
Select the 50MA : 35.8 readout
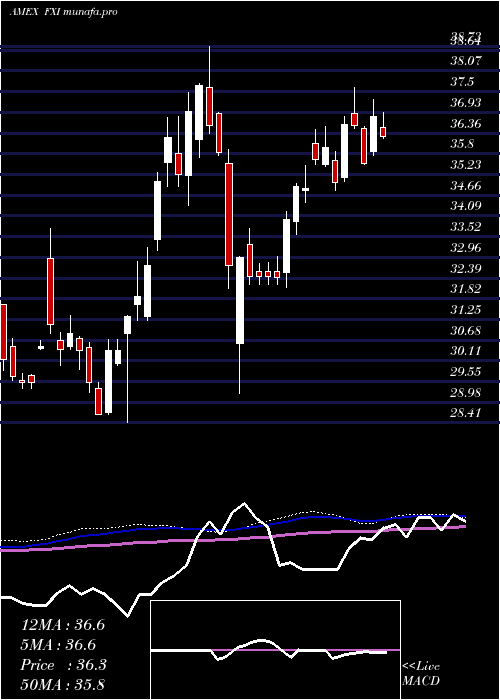[x=63, y=684]
